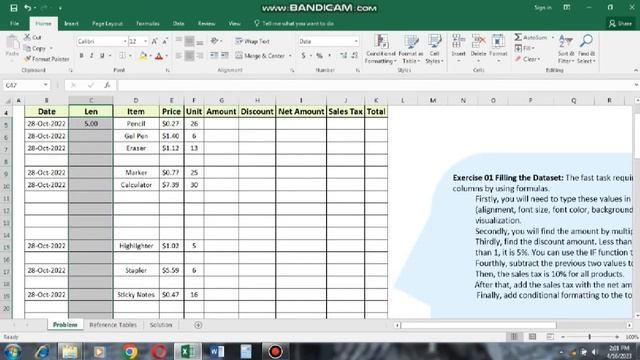The image size is (640, 360).
Task: Click the Decrease Font Size icon
Action: pos(164,41)
